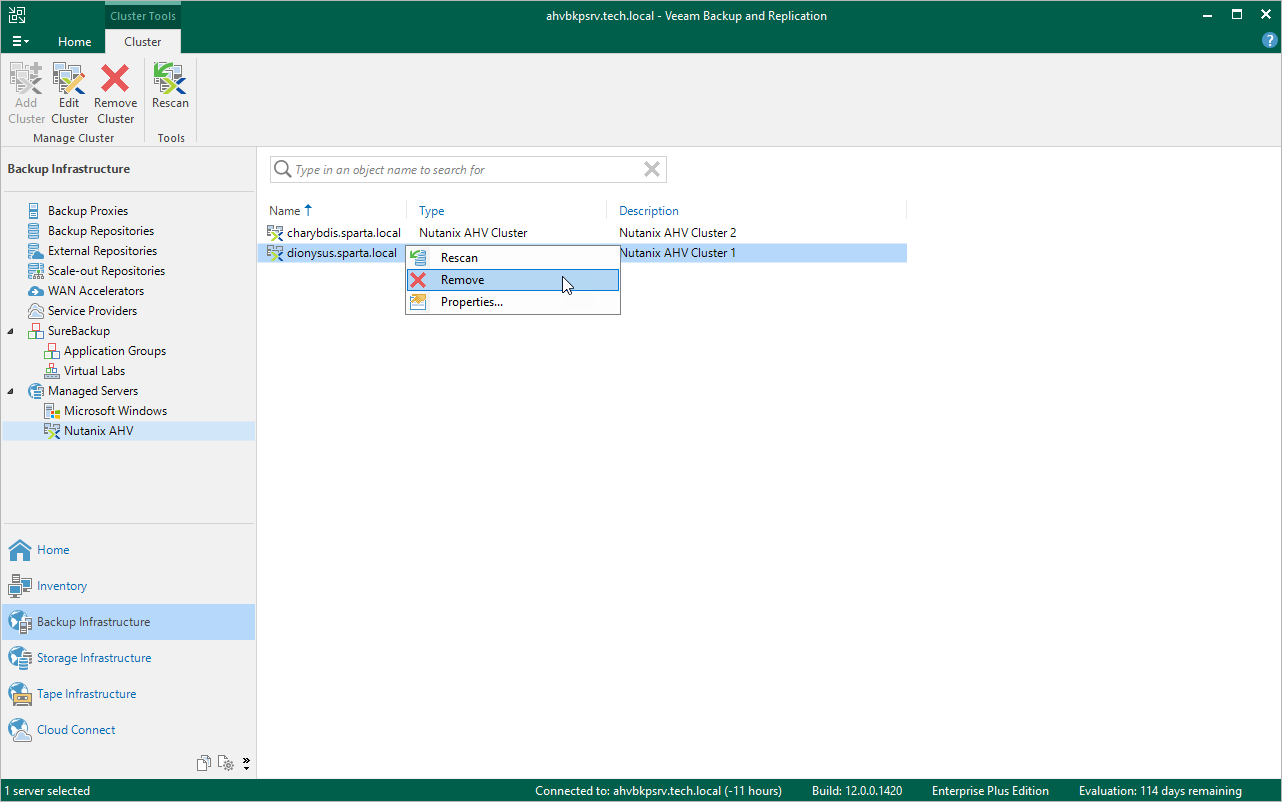Image resolution: width=1282 pixels, height=802 pixels.
Task: Select WAN Accelerators in the tree
Action: 96,291
